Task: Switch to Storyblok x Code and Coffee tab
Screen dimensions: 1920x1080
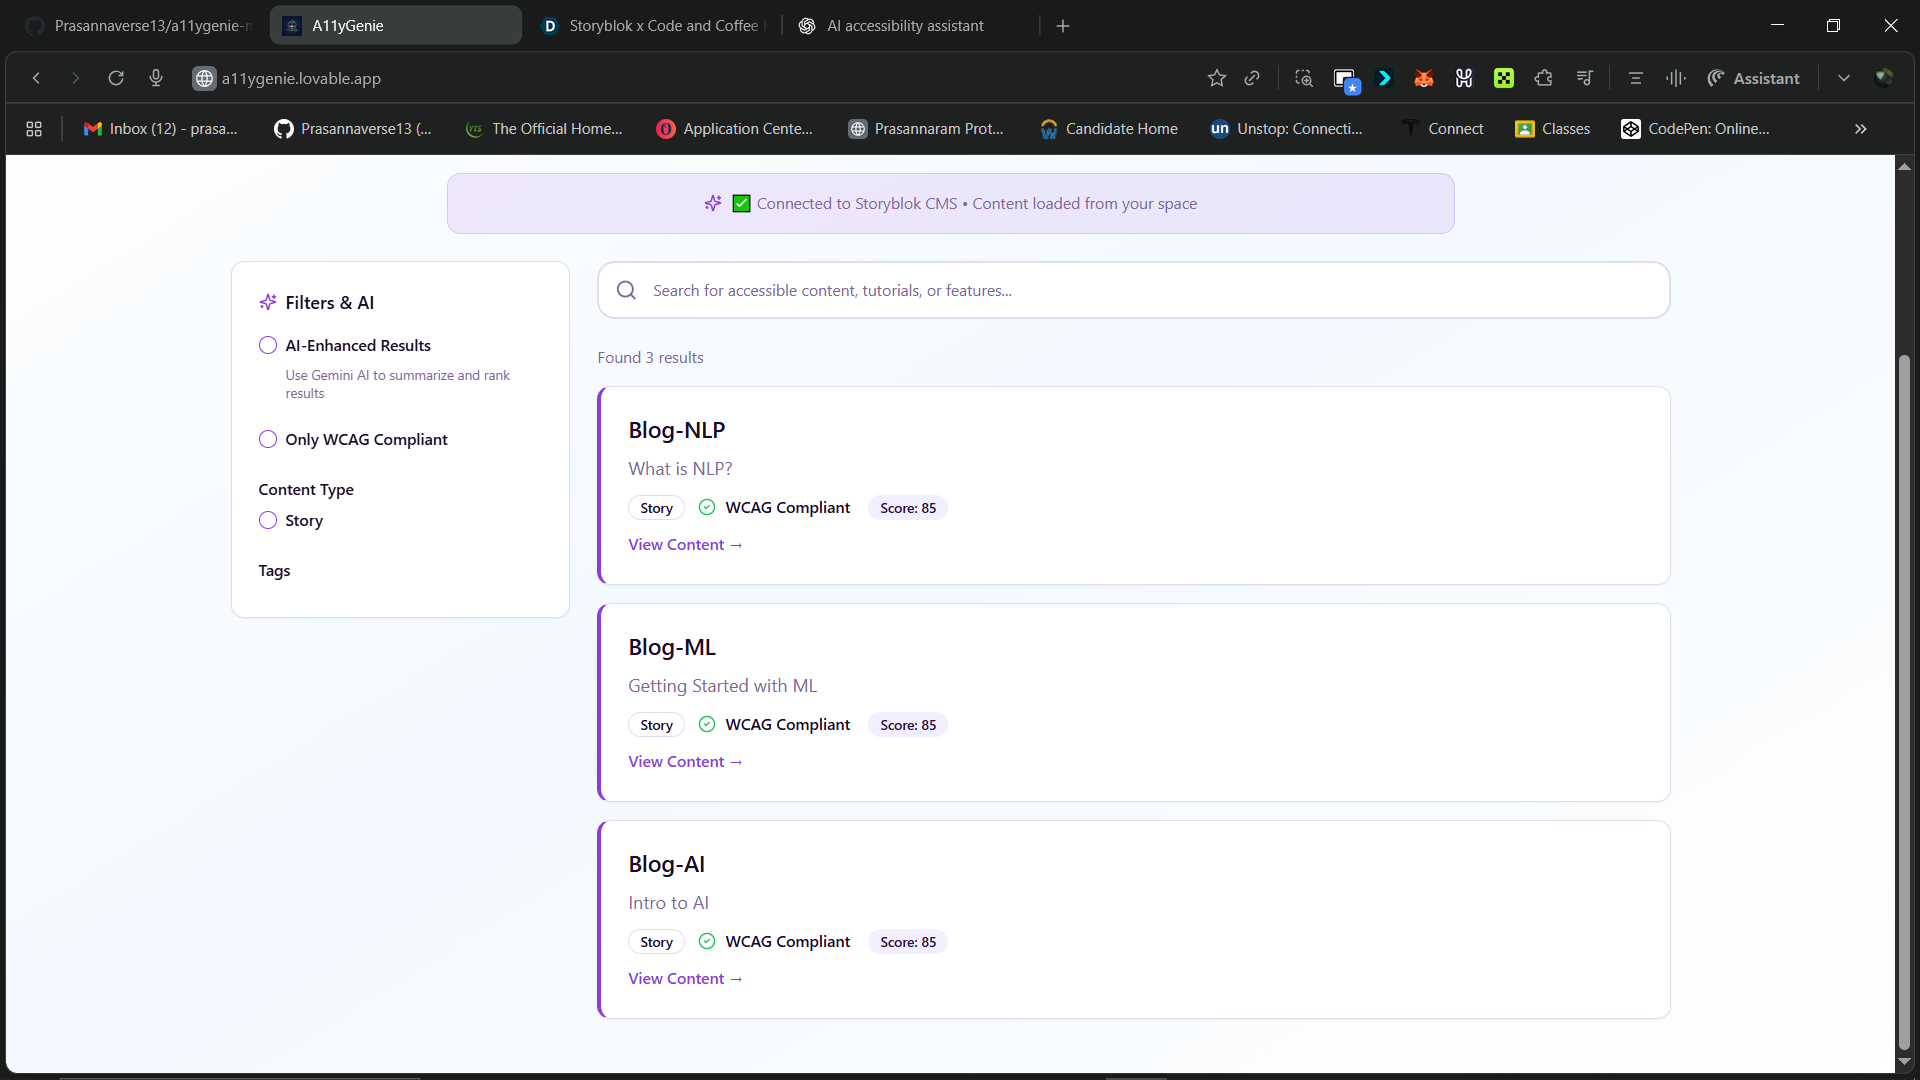Action: [x=654, y=26]
